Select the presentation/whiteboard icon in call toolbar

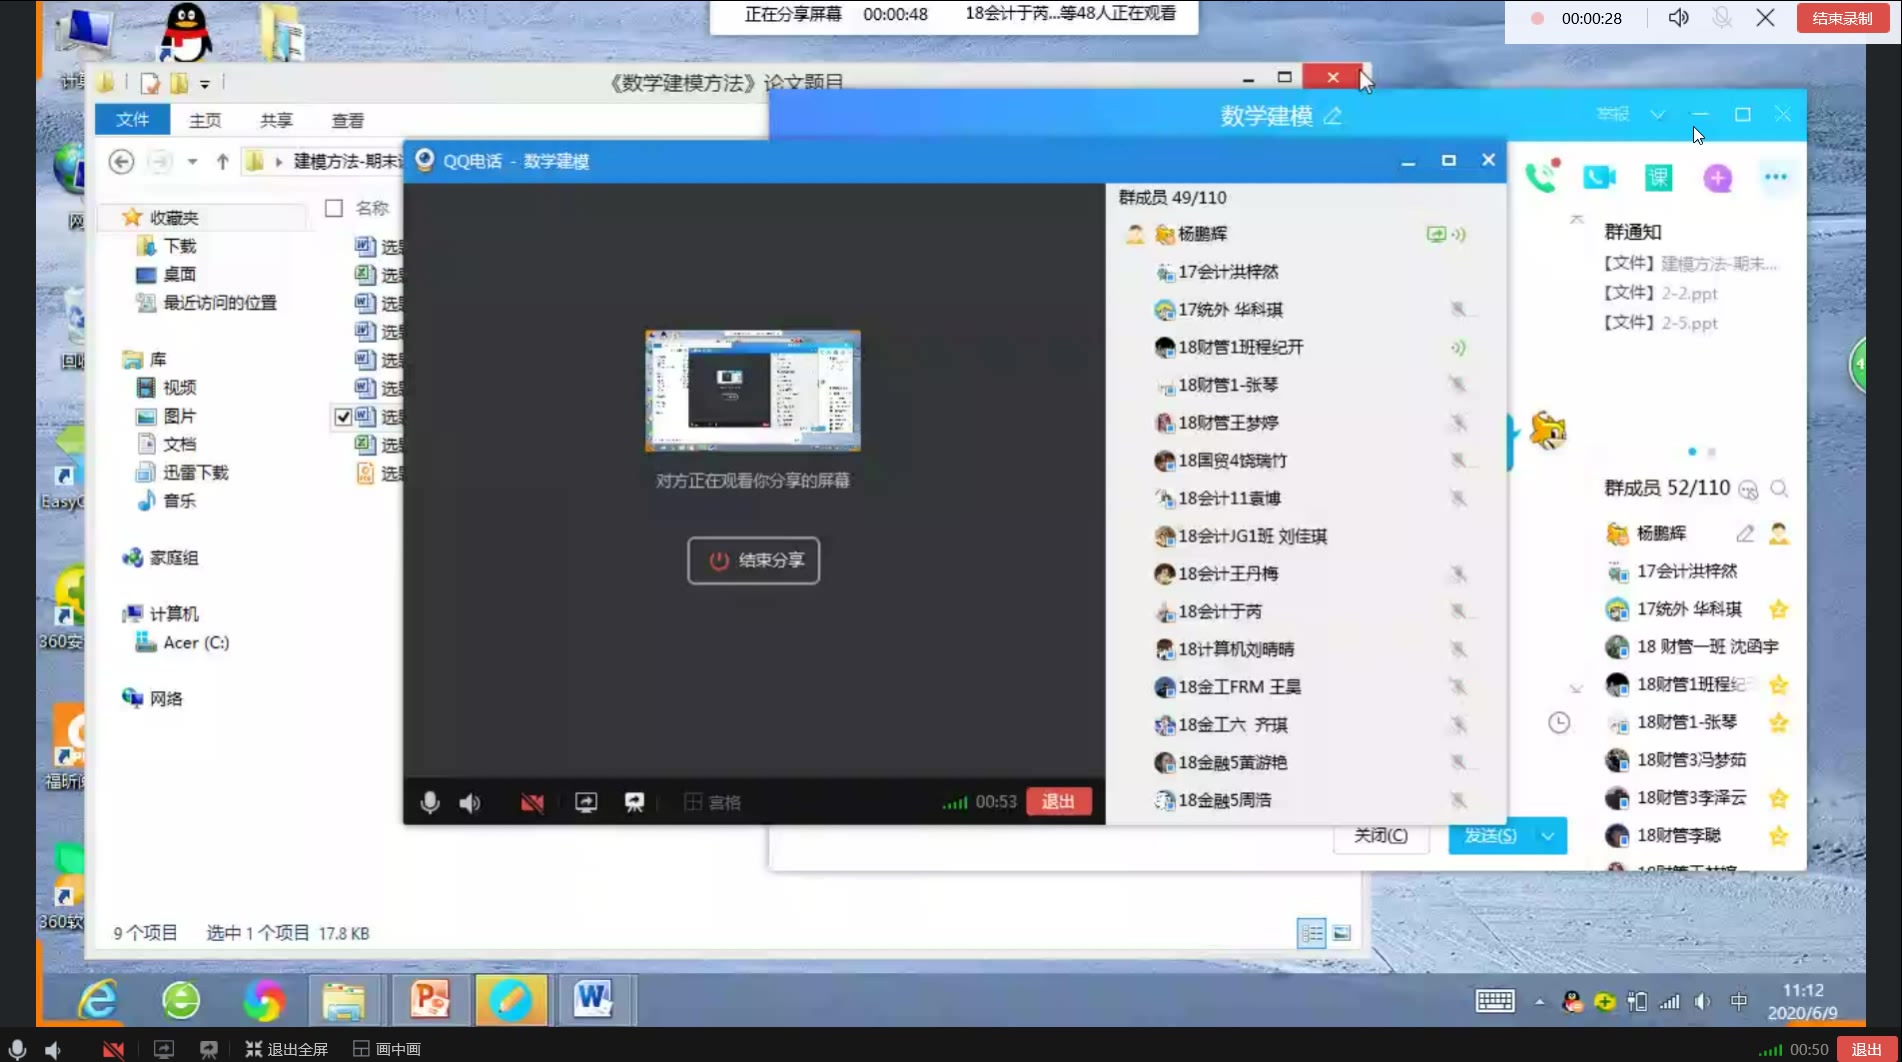pos(636,801)
